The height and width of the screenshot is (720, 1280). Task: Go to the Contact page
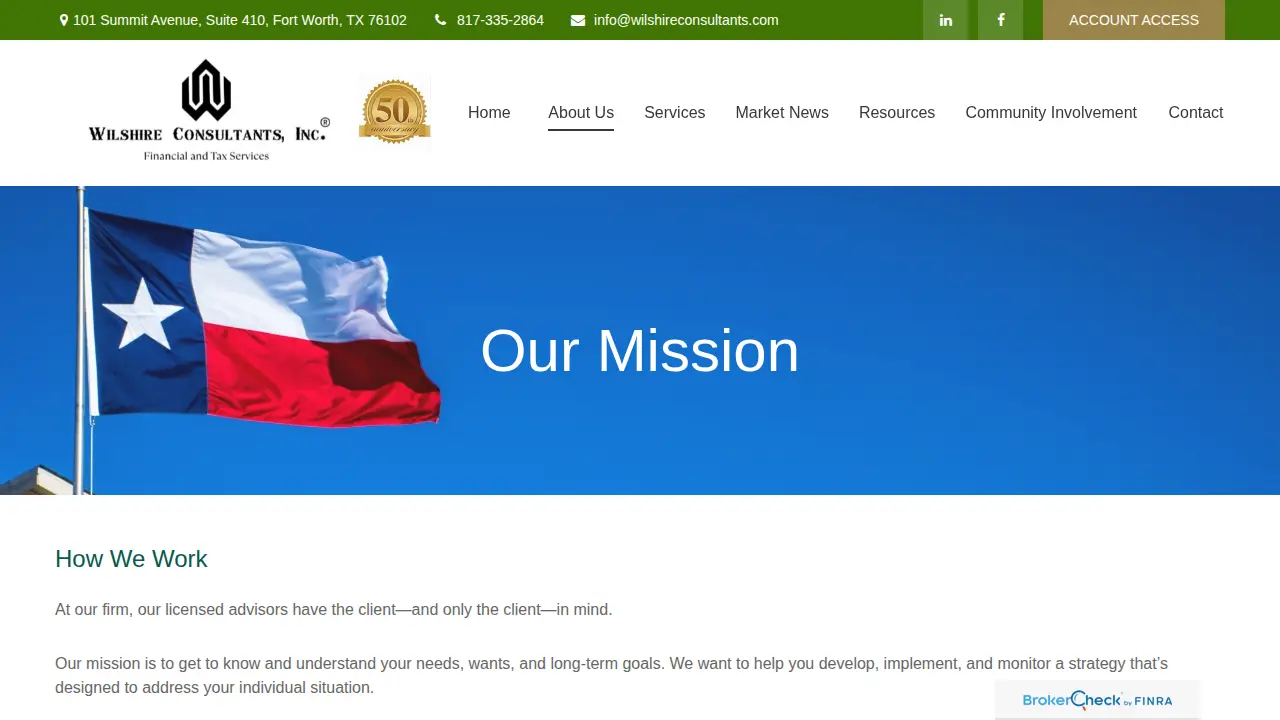tap(1196, 113)
